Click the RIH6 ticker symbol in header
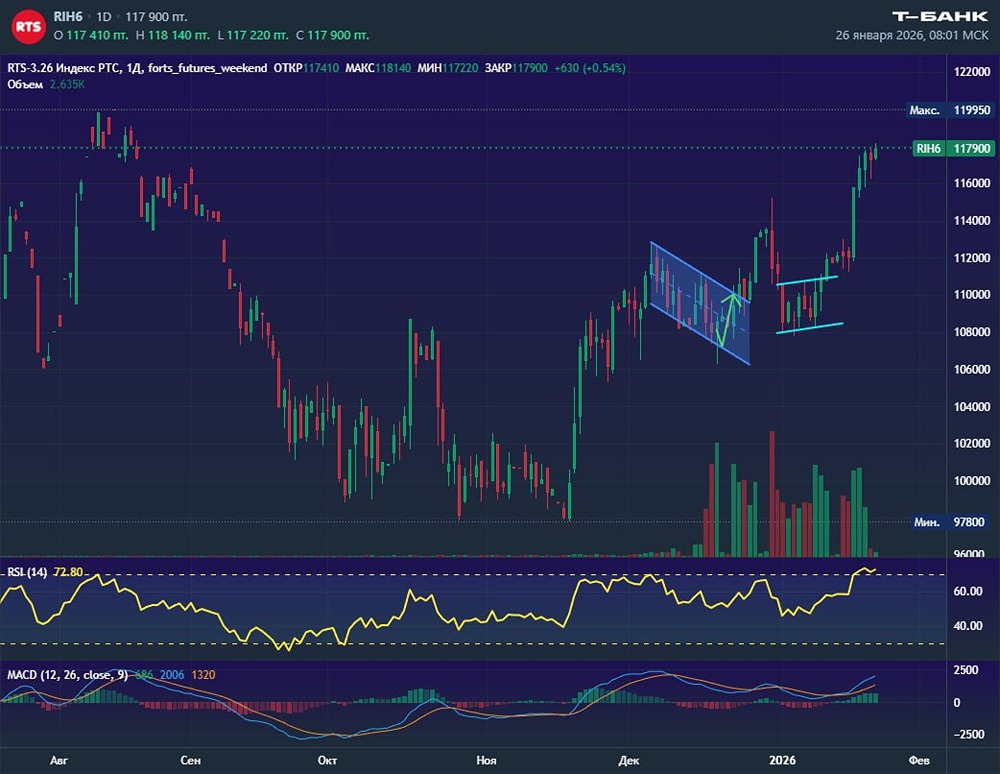 point(68,17)
